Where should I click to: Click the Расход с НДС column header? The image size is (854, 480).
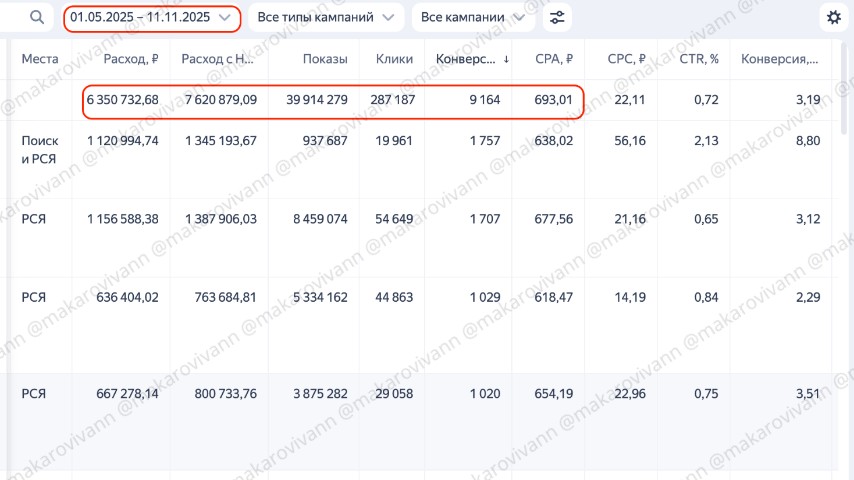[218, 59]
